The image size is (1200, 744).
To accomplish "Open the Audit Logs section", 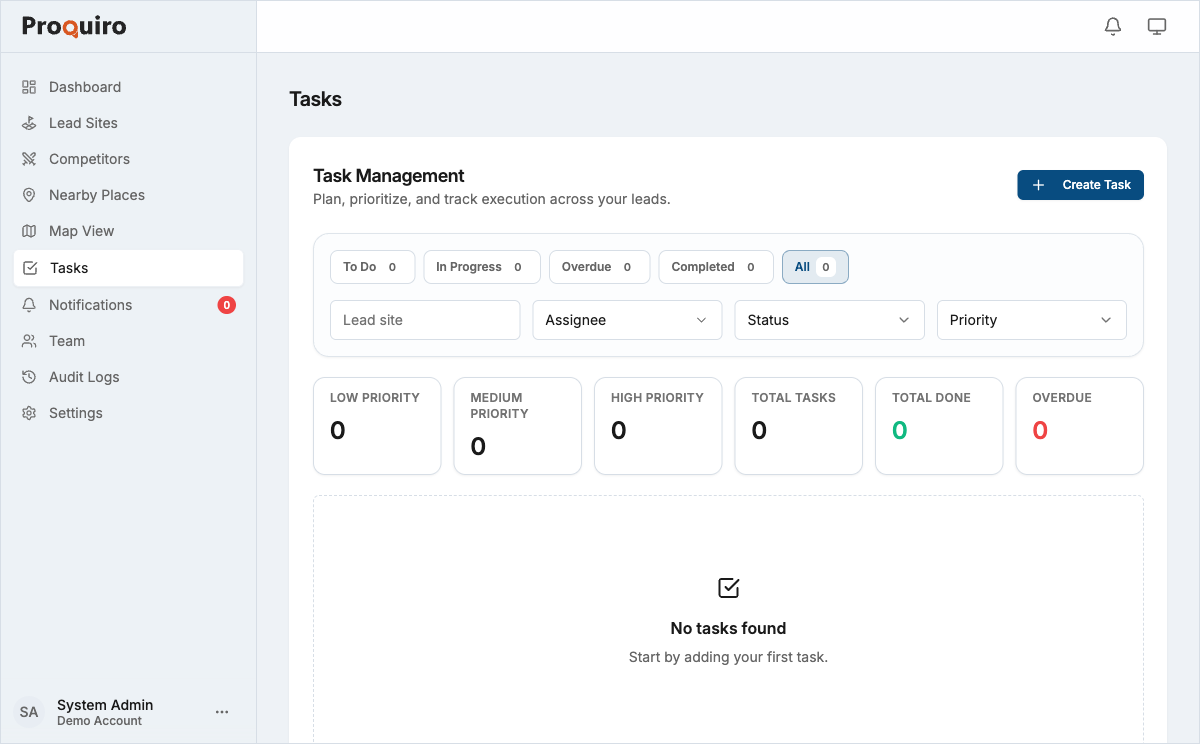I will click(86, 377).
